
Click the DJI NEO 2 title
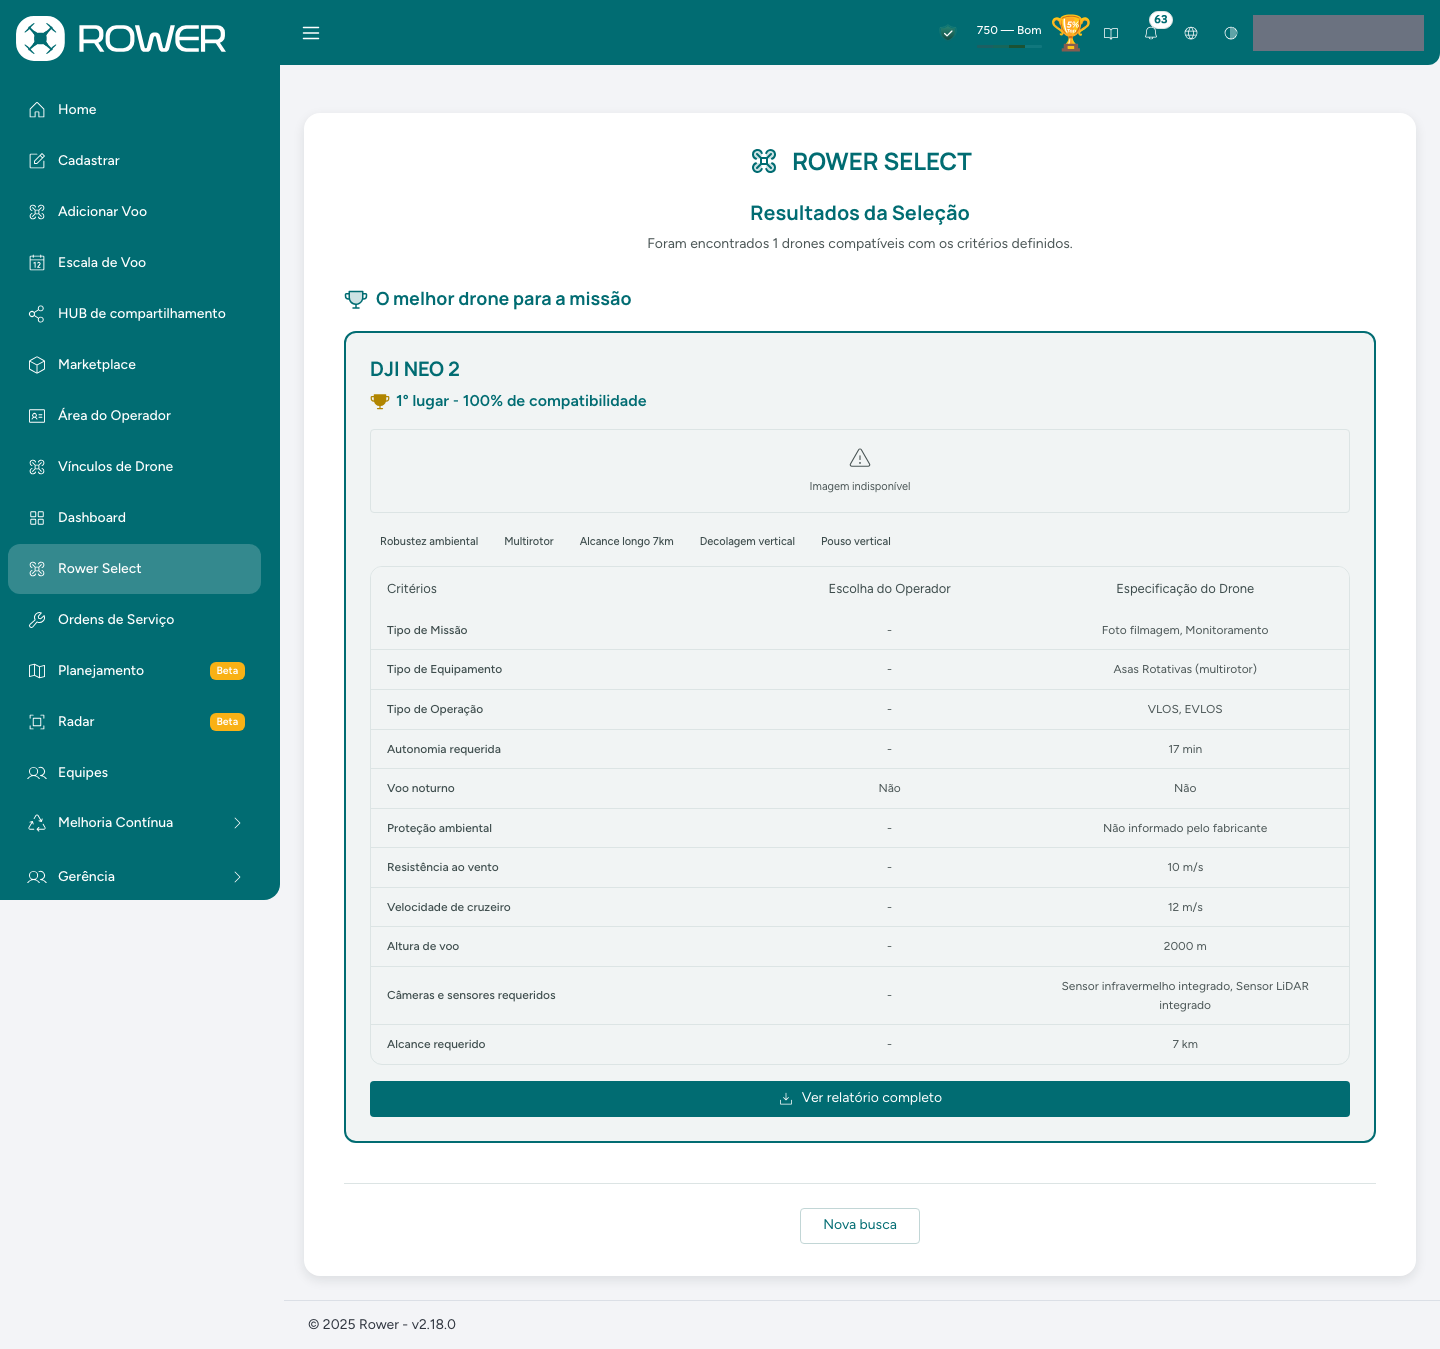point(415,370)
